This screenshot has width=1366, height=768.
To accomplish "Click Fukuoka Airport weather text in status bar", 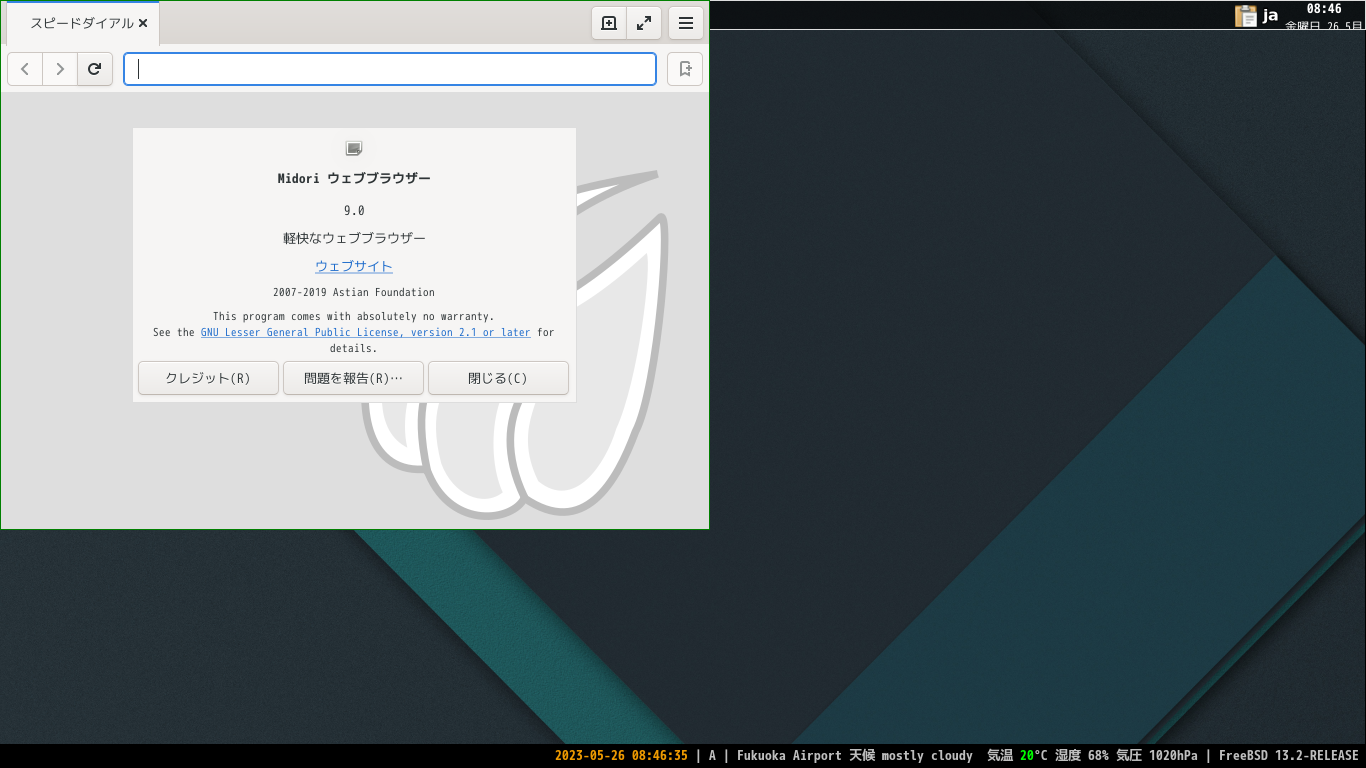I will coord(855,756).
